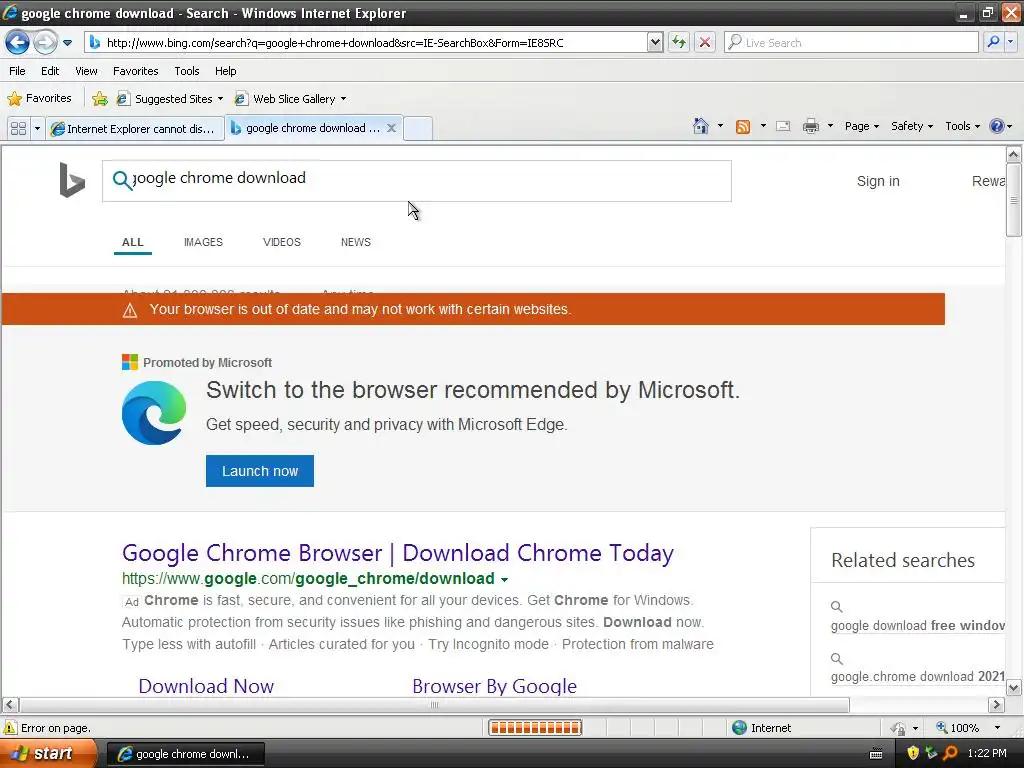Click the RSS Feeds icon

(x=743, y=127)
